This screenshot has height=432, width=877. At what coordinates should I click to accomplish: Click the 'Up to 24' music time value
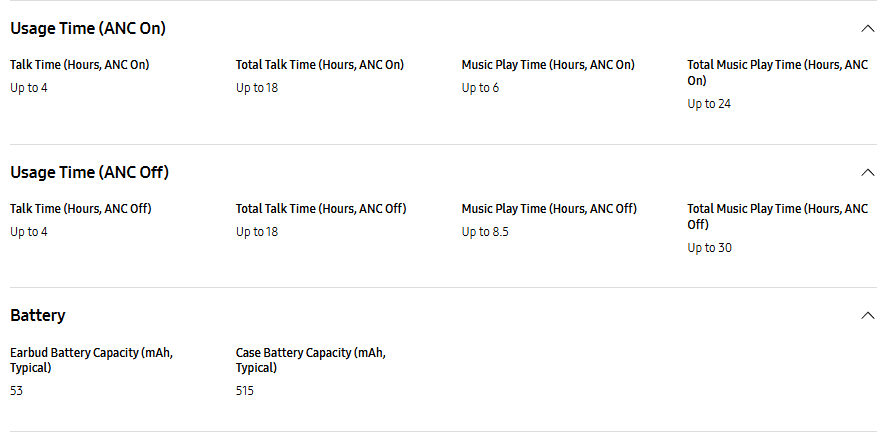pyautogui.click(x=709, y=104)
